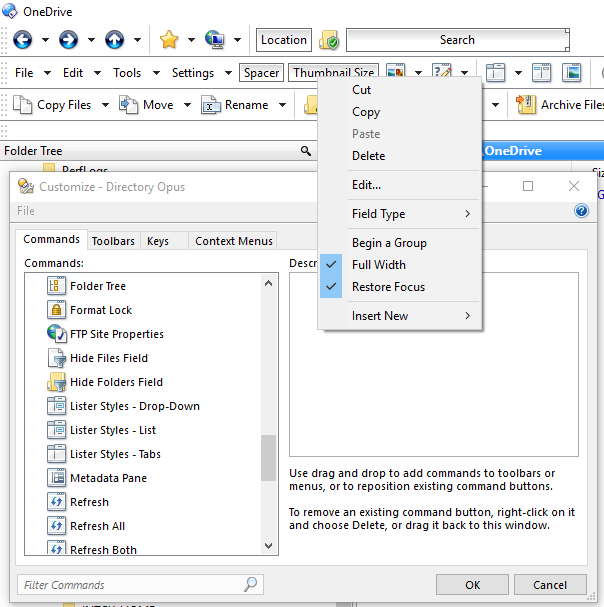Open the Back button history dropdown arrow
The width and height of the screenshot is (604, 607).
click(45, 40)
